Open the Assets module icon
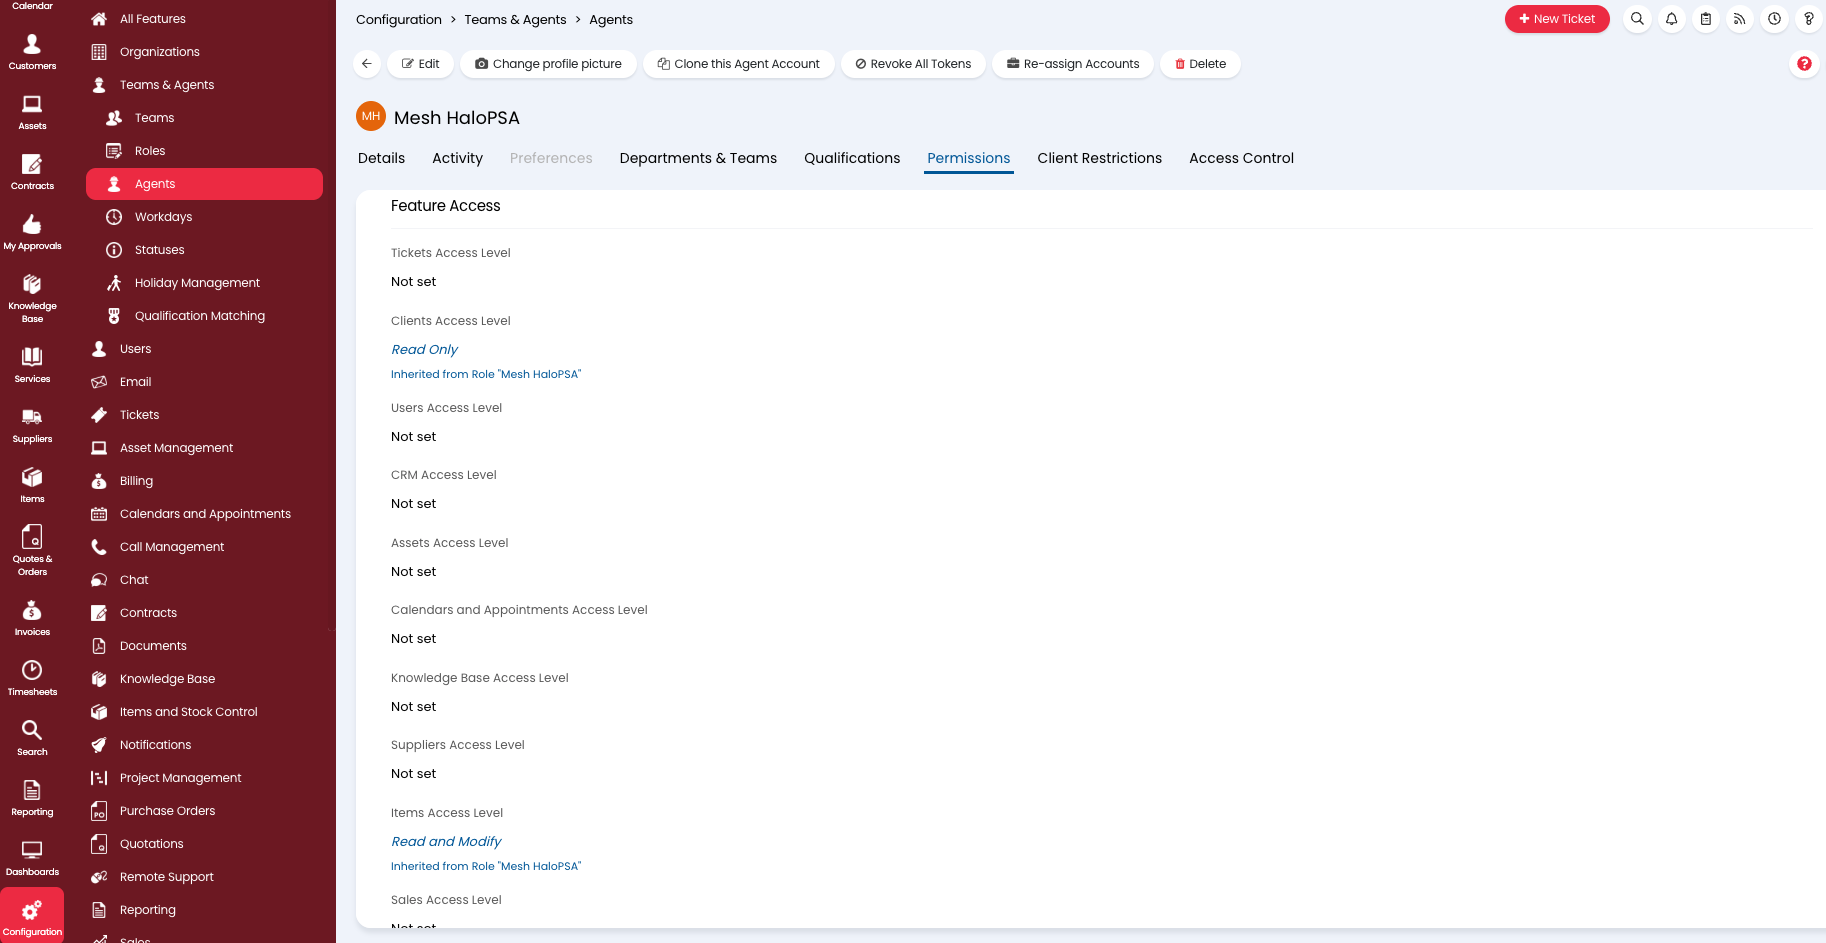Viewport: 1826px width, 943px height. (x=32, y=112)
